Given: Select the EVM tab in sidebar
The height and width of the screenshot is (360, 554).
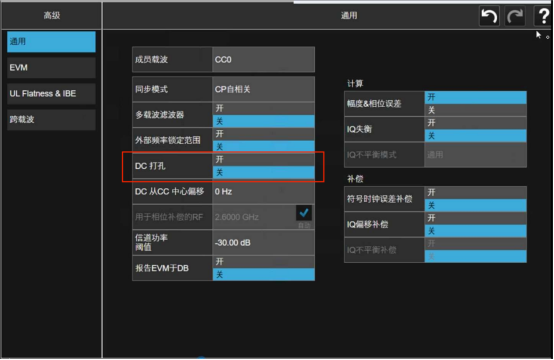Looking at the screenshot, I should pos(51,67).
